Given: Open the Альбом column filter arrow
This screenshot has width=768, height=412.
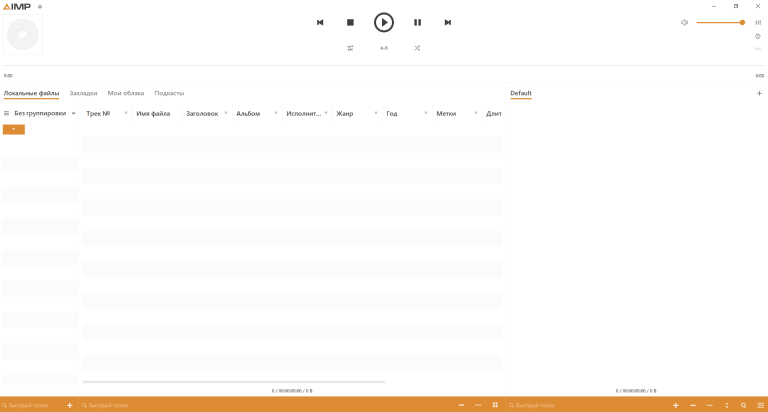Looking at the screenshot, I should click(x=276, y=114).
